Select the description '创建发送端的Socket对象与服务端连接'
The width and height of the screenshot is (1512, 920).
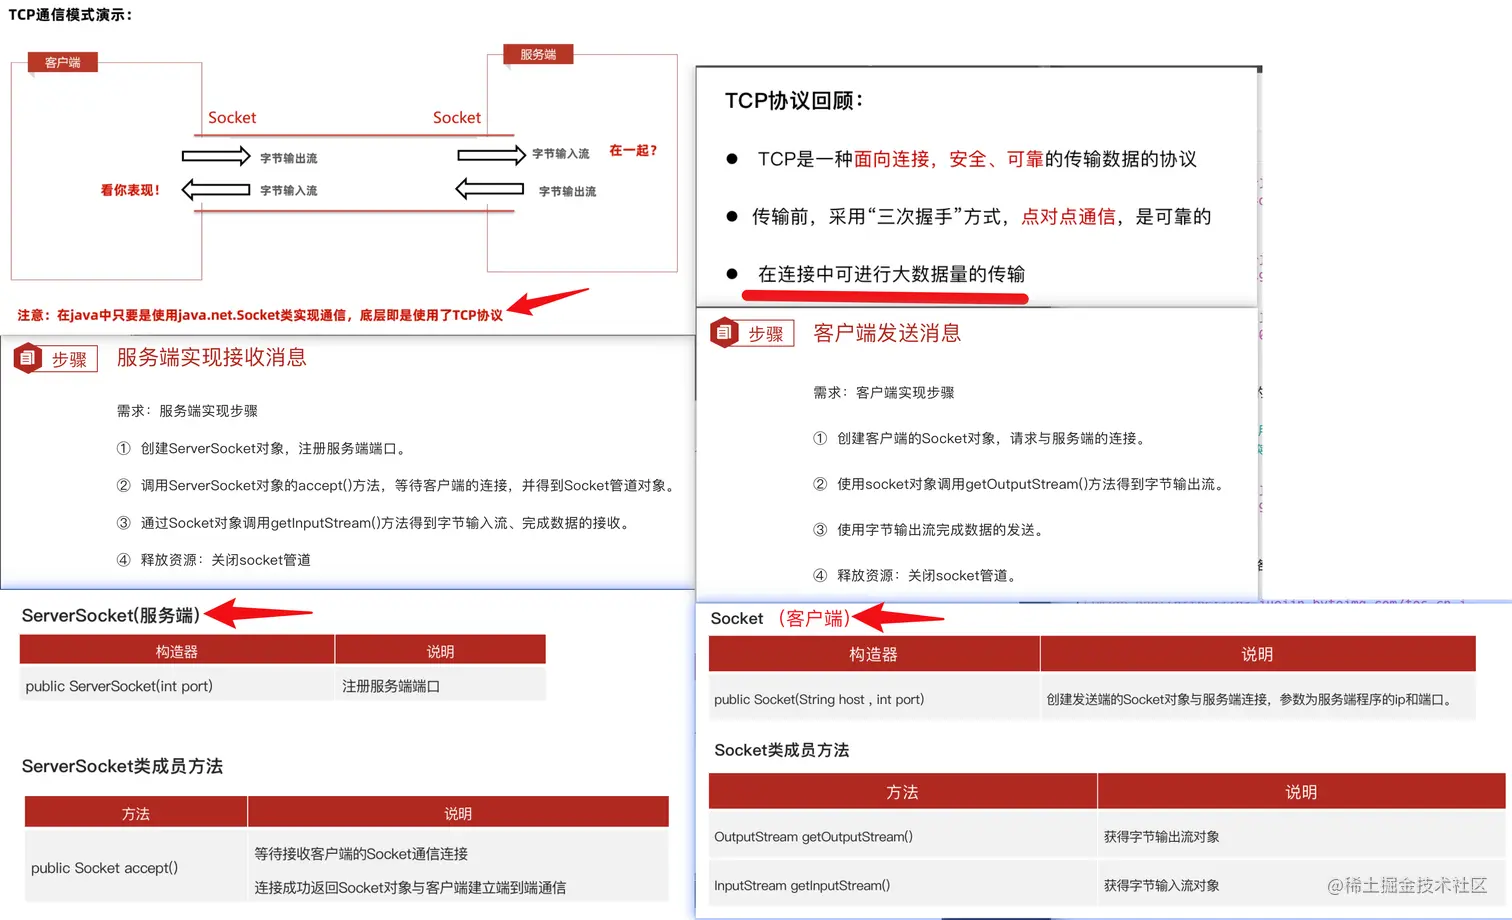coord(1248,699)
